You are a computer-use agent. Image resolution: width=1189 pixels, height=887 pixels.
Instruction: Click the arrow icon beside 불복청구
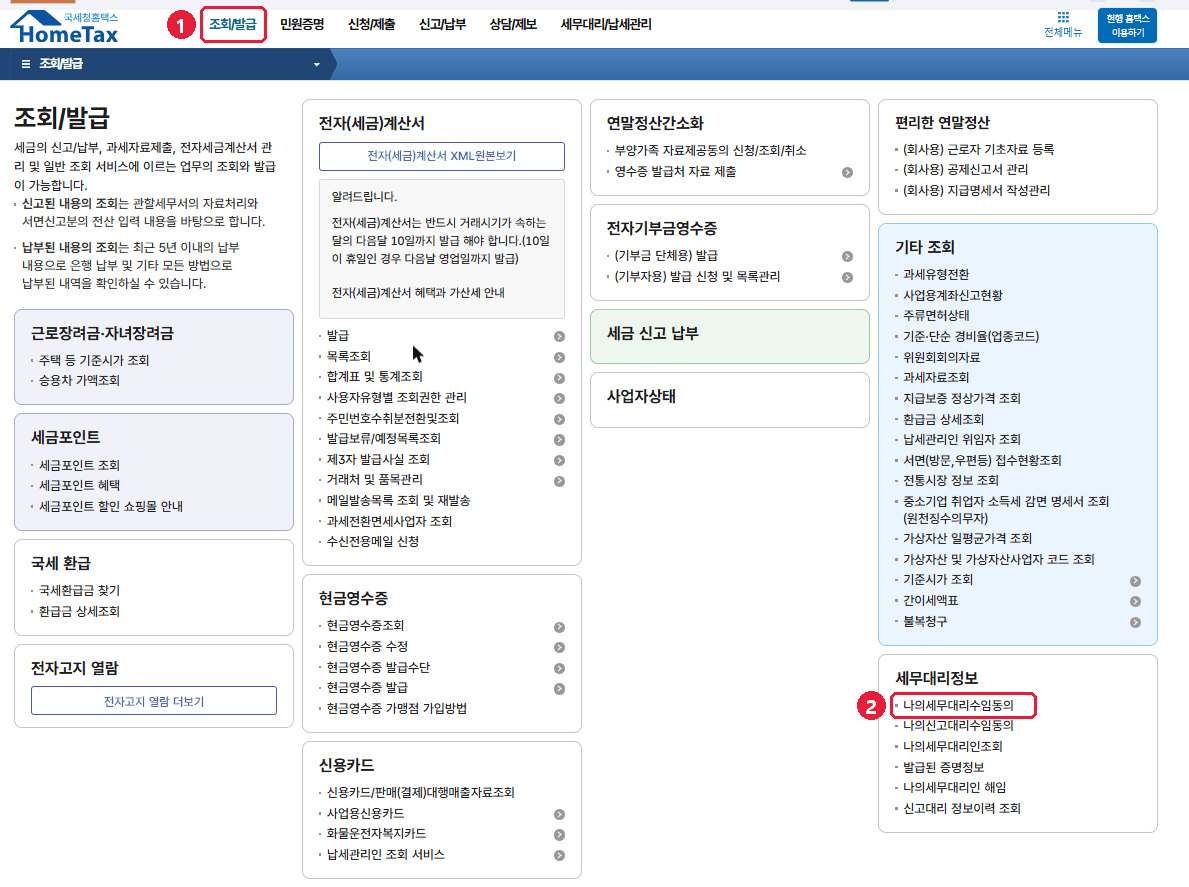(x=1135, y=622)
